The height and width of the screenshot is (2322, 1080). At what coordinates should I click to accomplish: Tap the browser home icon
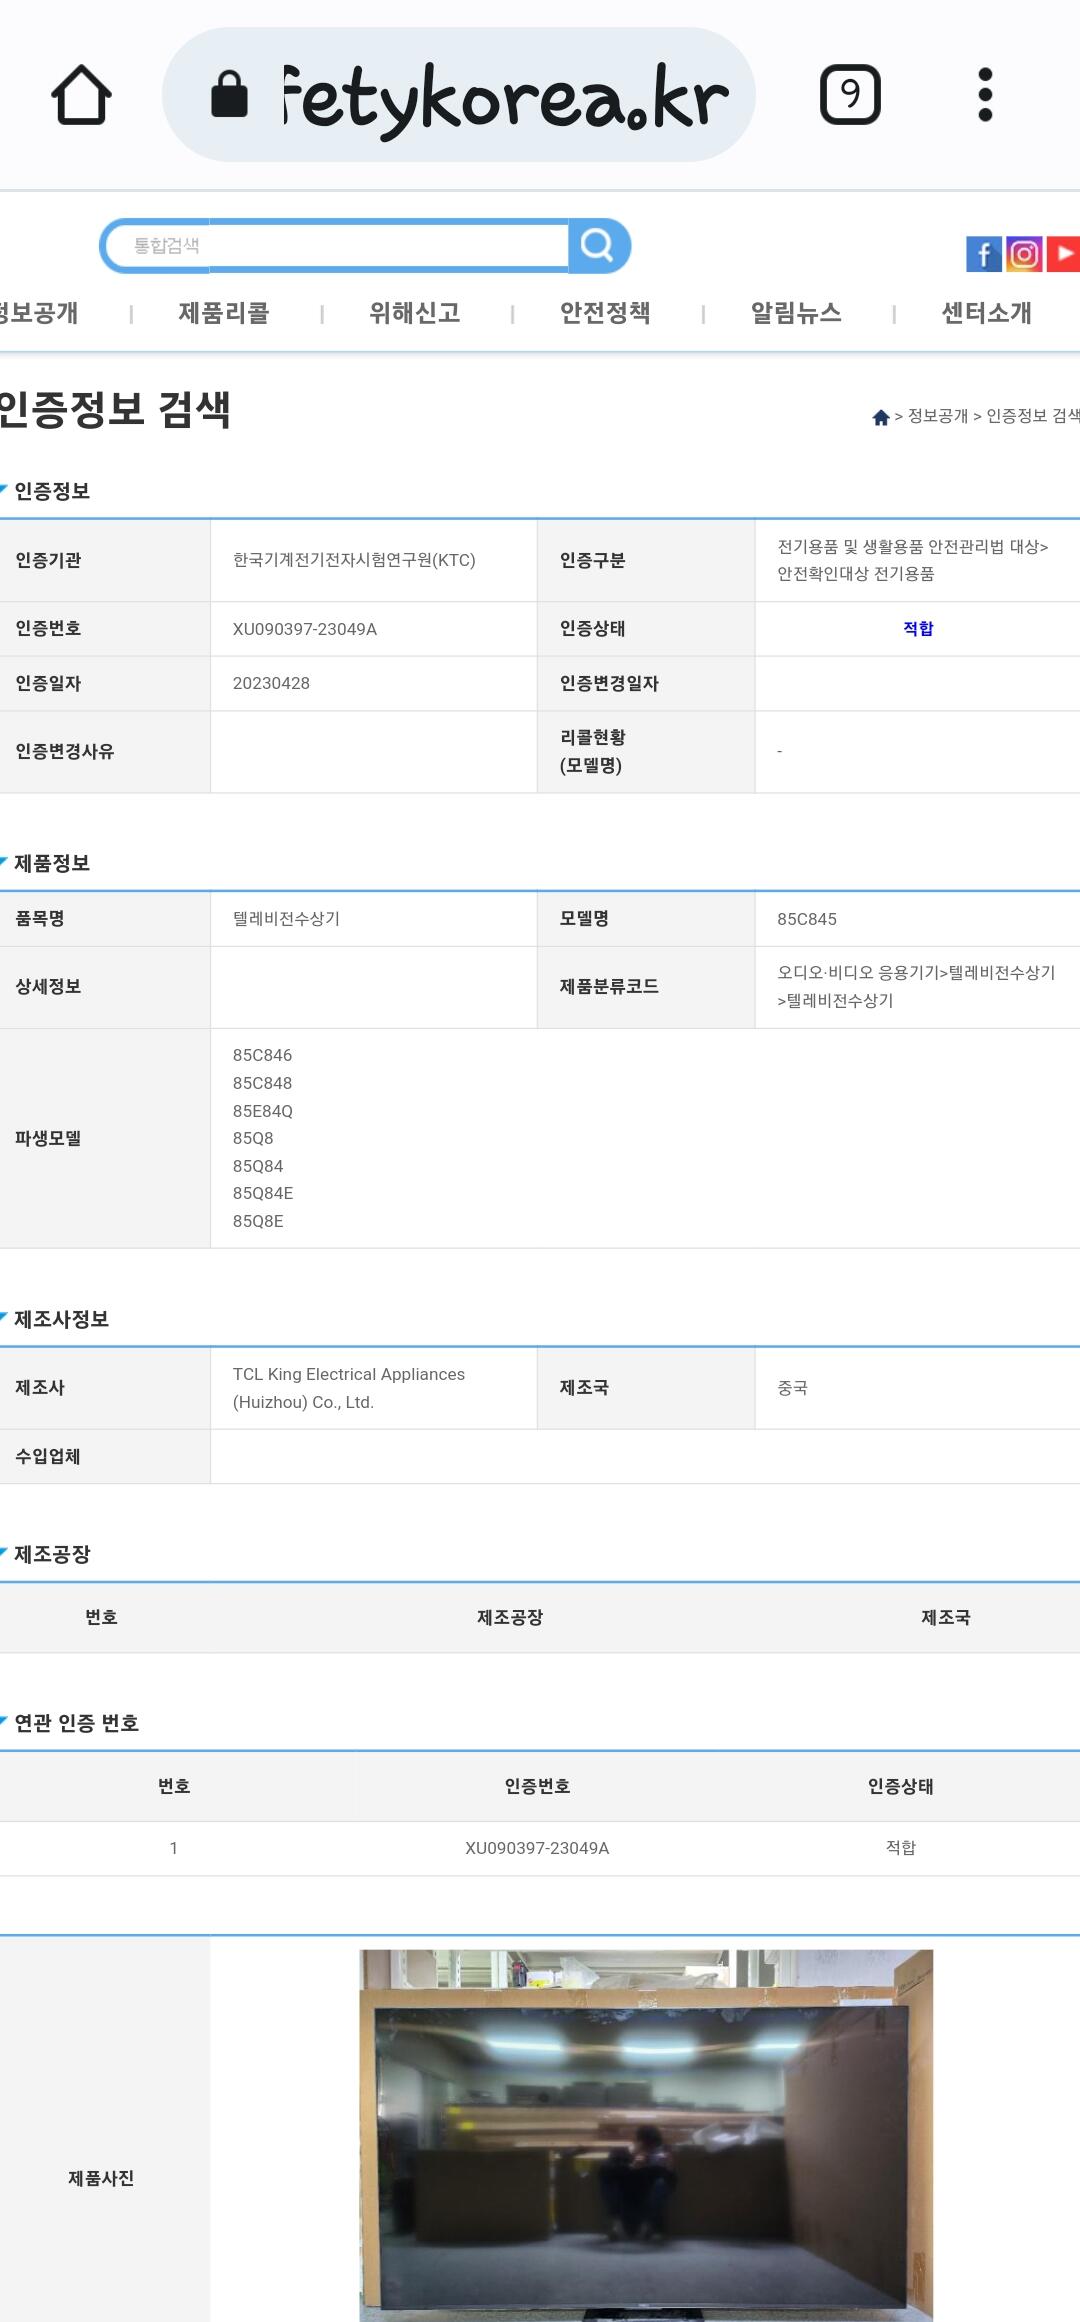[x=81, y=95]
